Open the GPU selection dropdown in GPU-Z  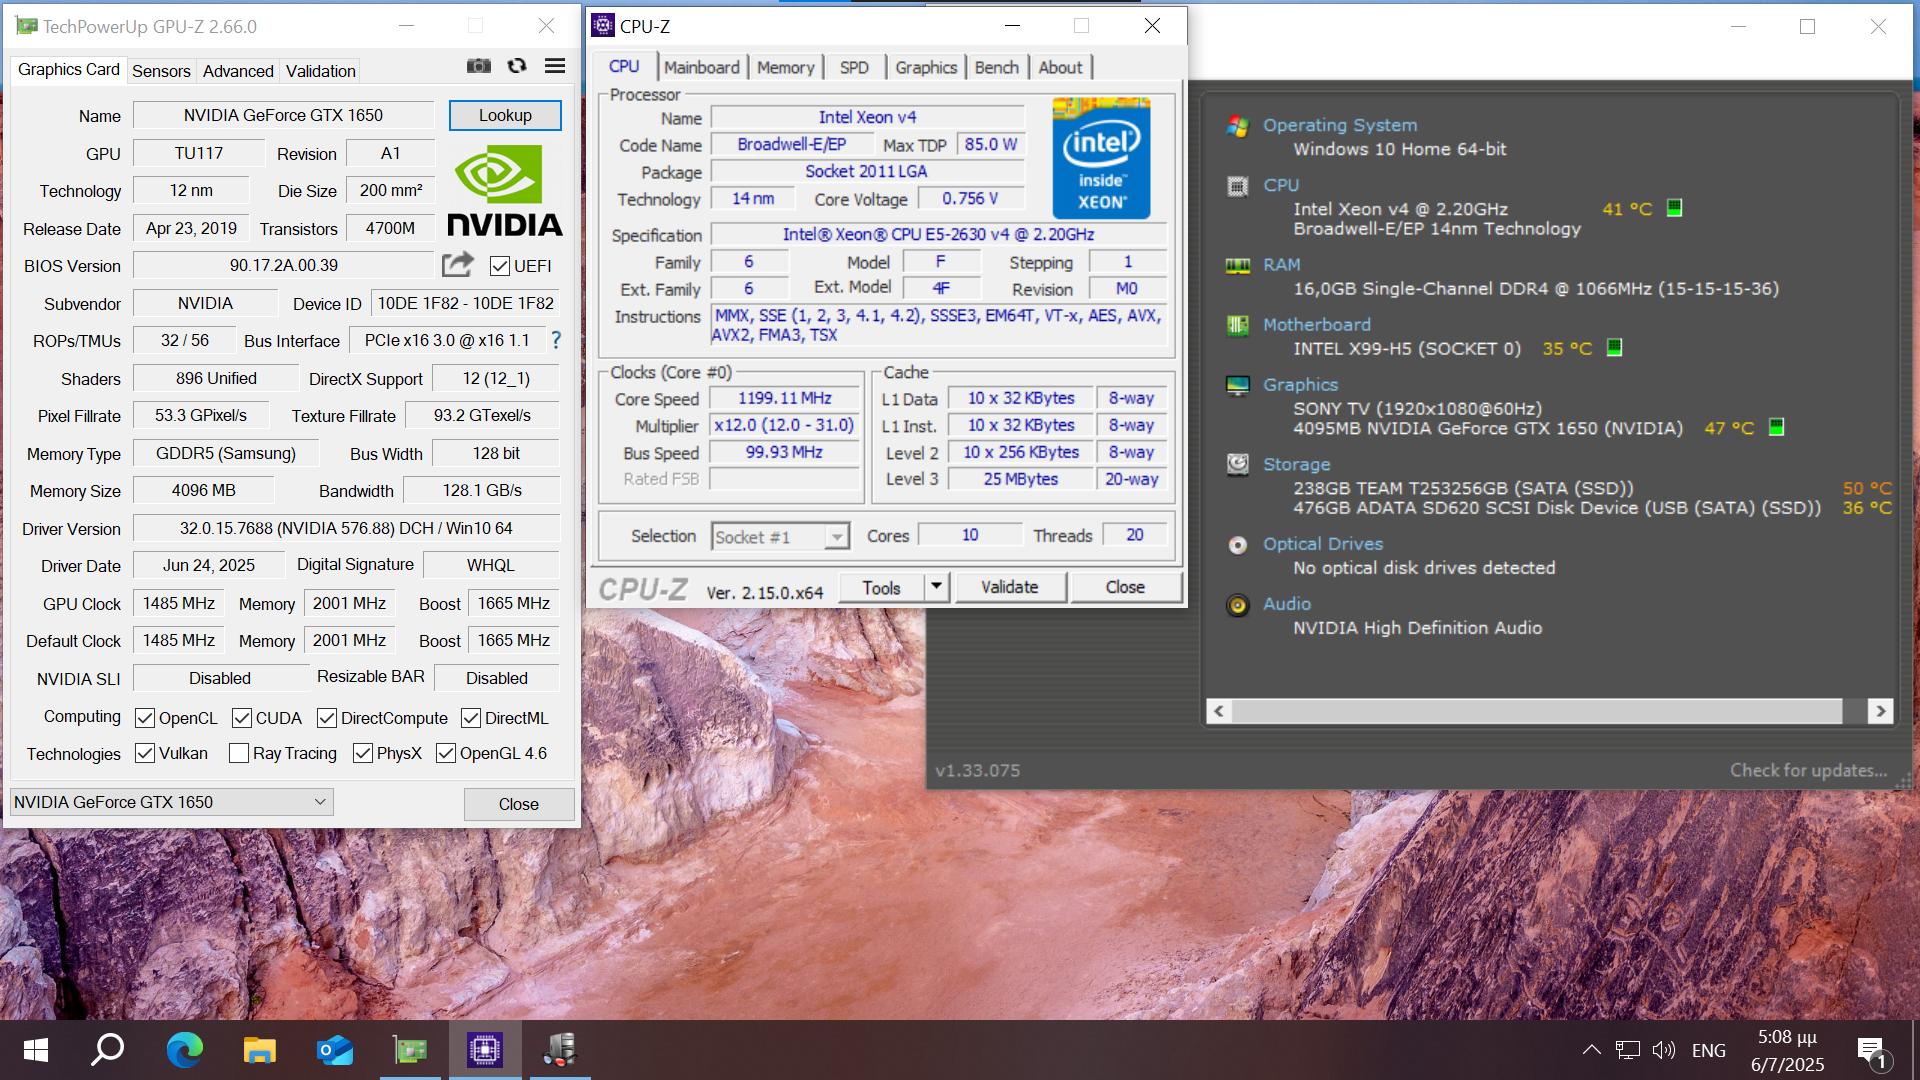[171, 802]
